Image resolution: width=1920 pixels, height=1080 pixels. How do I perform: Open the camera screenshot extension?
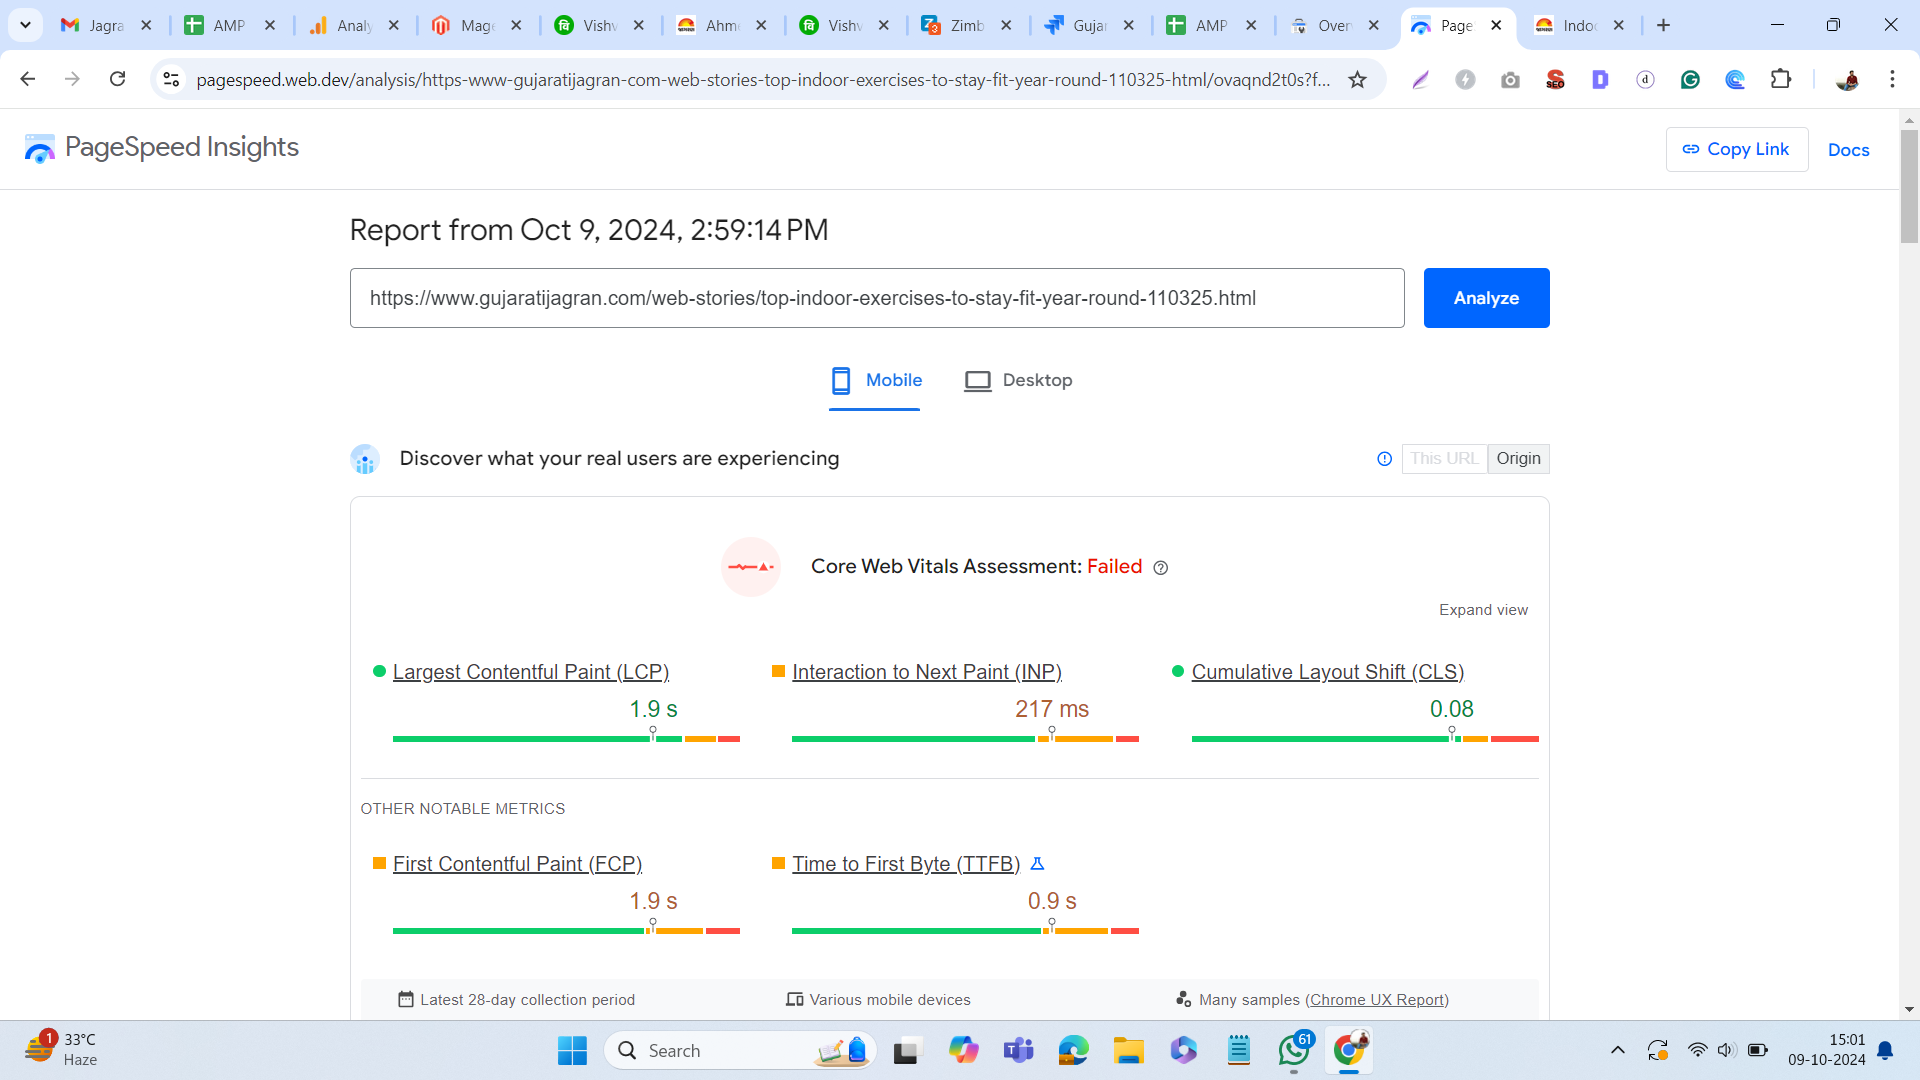point(1511,79)
